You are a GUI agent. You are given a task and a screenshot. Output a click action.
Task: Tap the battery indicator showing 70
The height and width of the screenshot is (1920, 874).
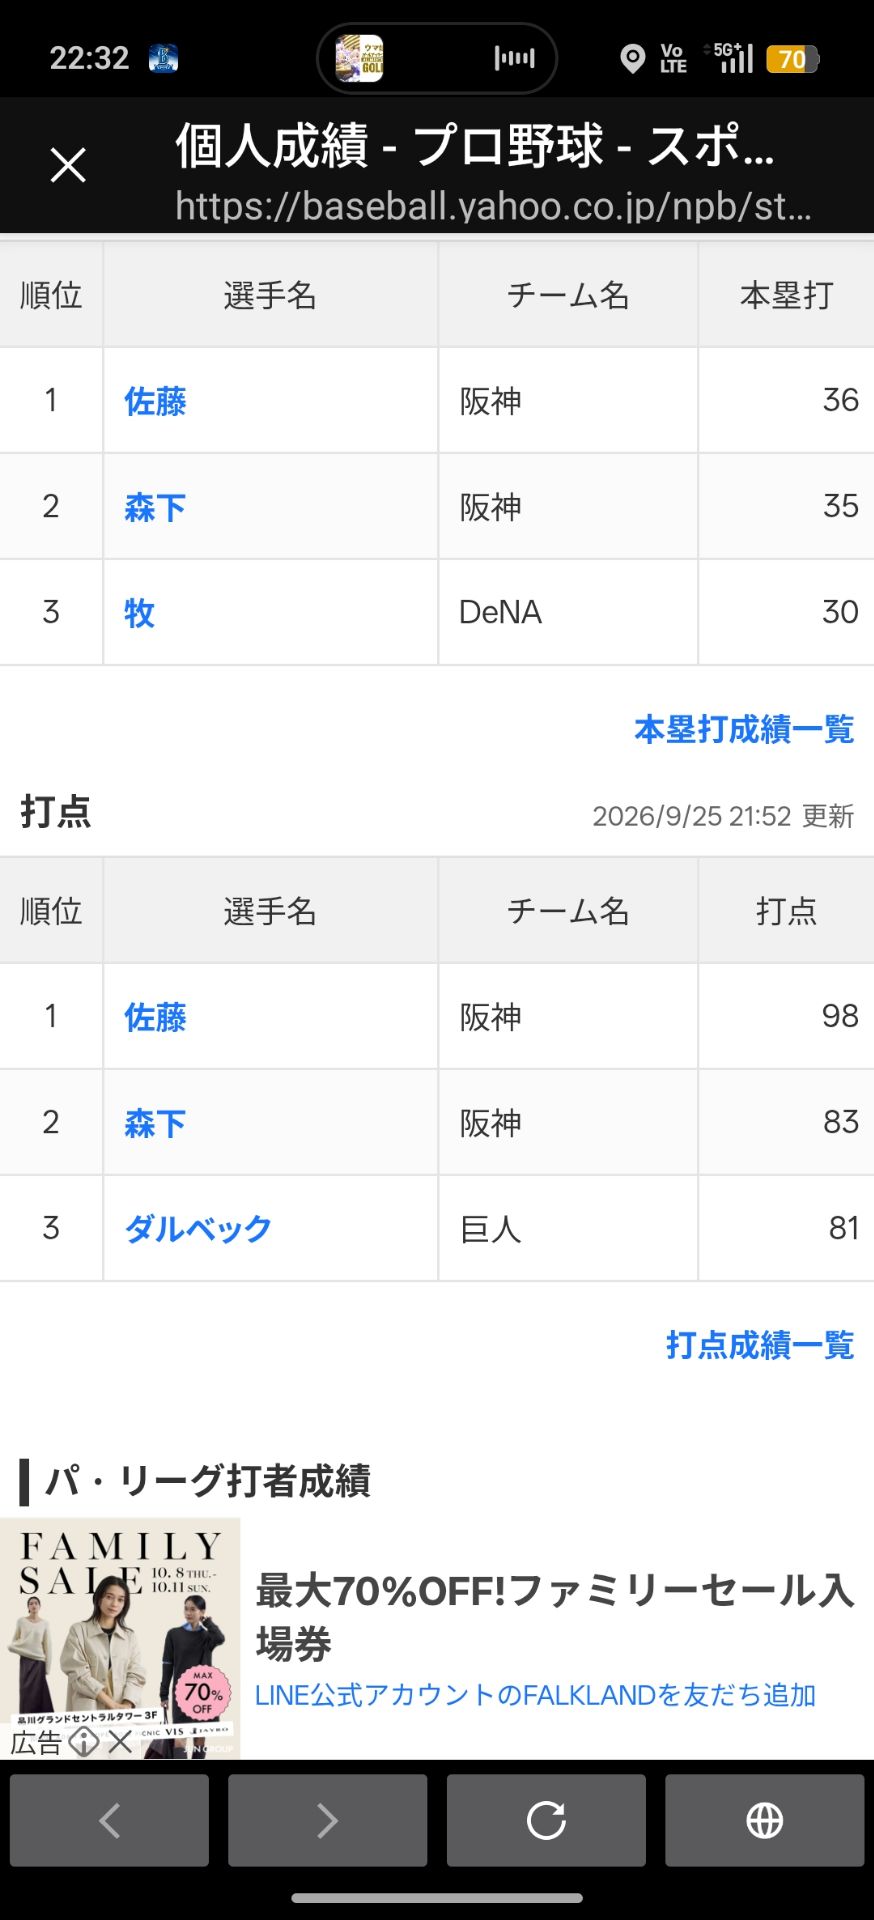click(792, 59)
